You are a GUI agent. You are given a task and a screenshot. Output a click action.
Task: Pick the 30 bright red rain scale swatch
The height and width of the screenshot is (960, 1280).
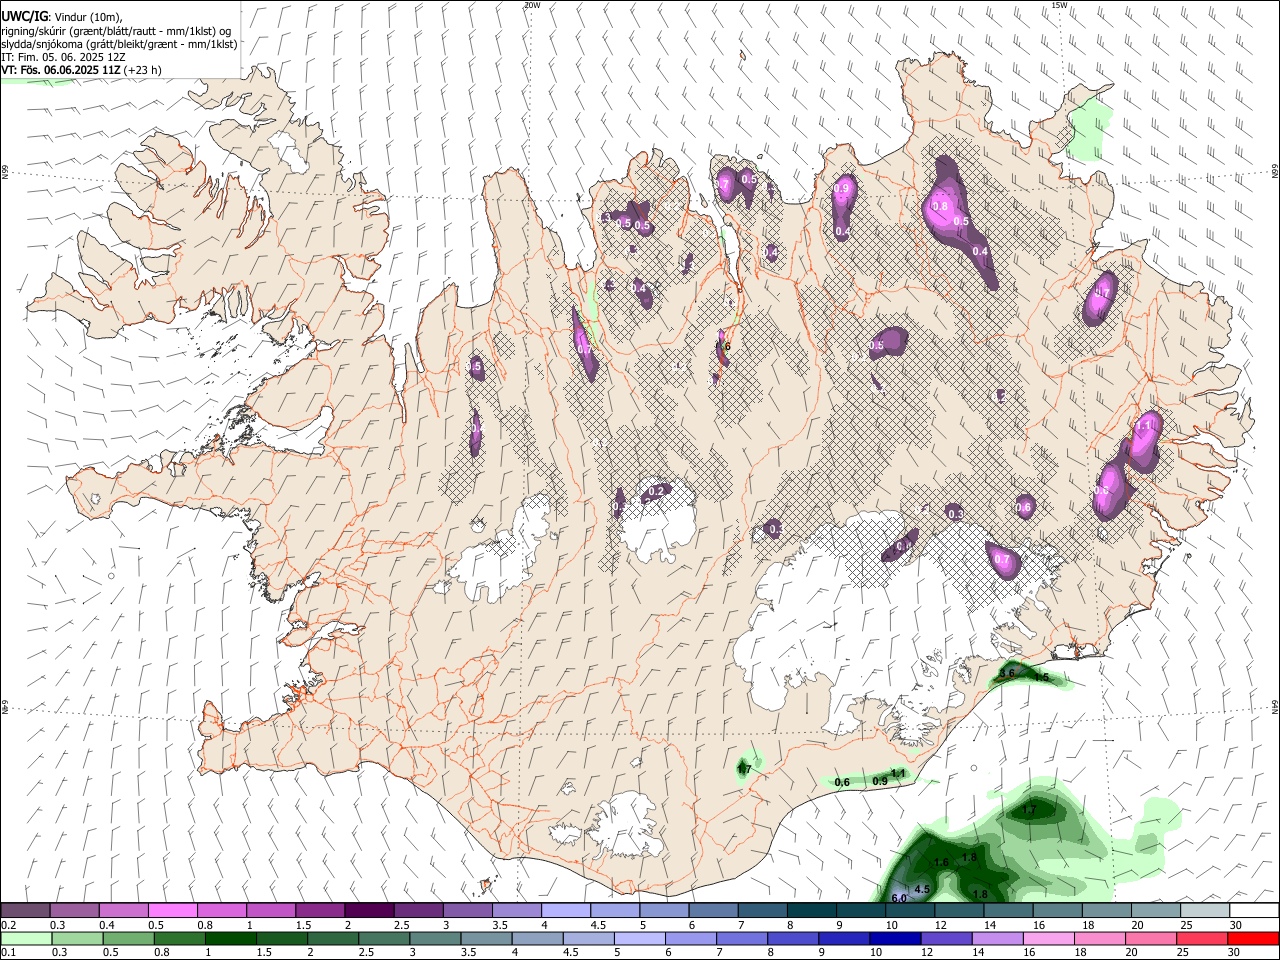(x=1253, y=938)
